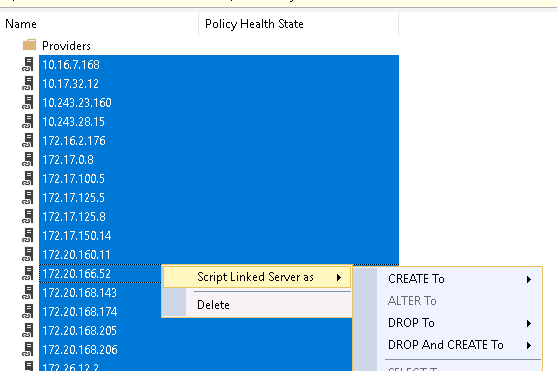Click Script Linked Server as arrow
This screenshot has width=557, height=371.
pyautogui.click(x=339, y=278)
